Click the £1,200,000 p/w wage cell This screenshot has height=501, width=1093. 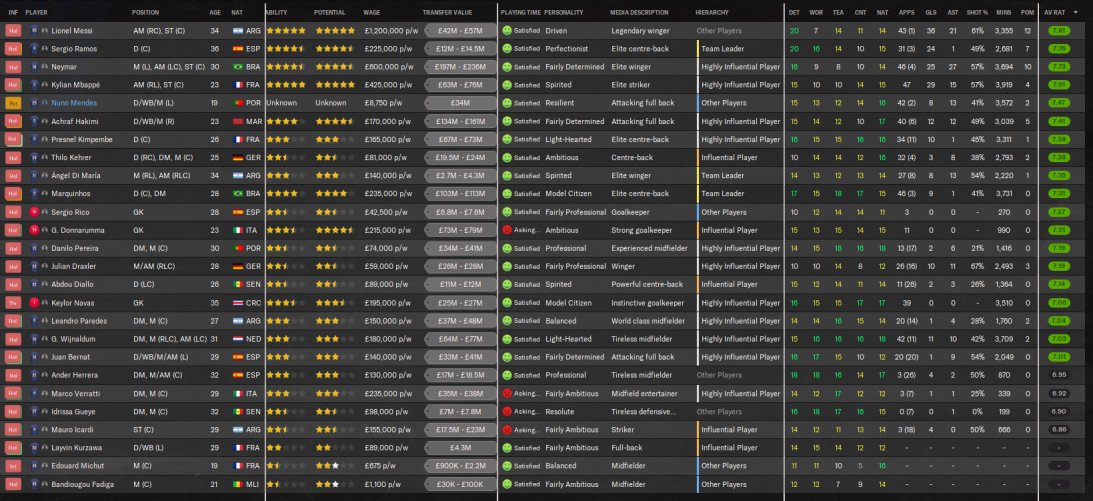[391, 31]
